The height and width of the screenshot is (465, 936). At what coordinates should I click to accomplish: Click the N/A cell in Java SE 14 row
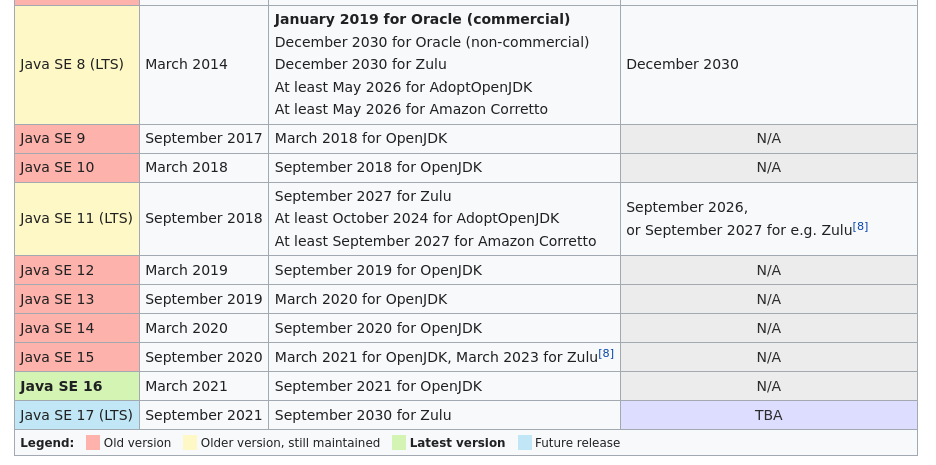tap(769, 328)
